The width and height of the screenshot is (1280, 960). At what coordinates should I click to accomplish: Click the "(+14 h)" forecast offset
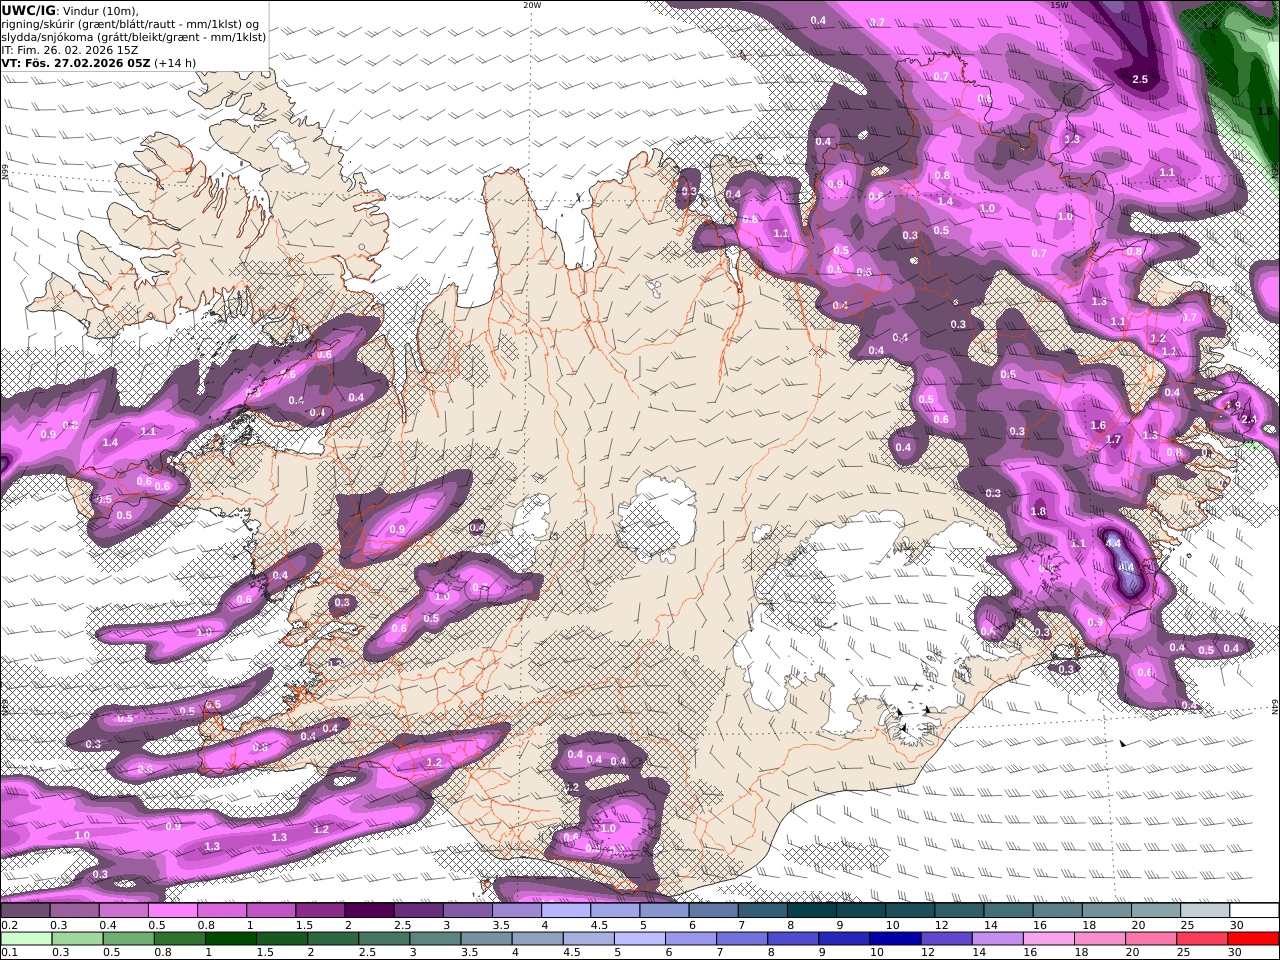point(175,63)
